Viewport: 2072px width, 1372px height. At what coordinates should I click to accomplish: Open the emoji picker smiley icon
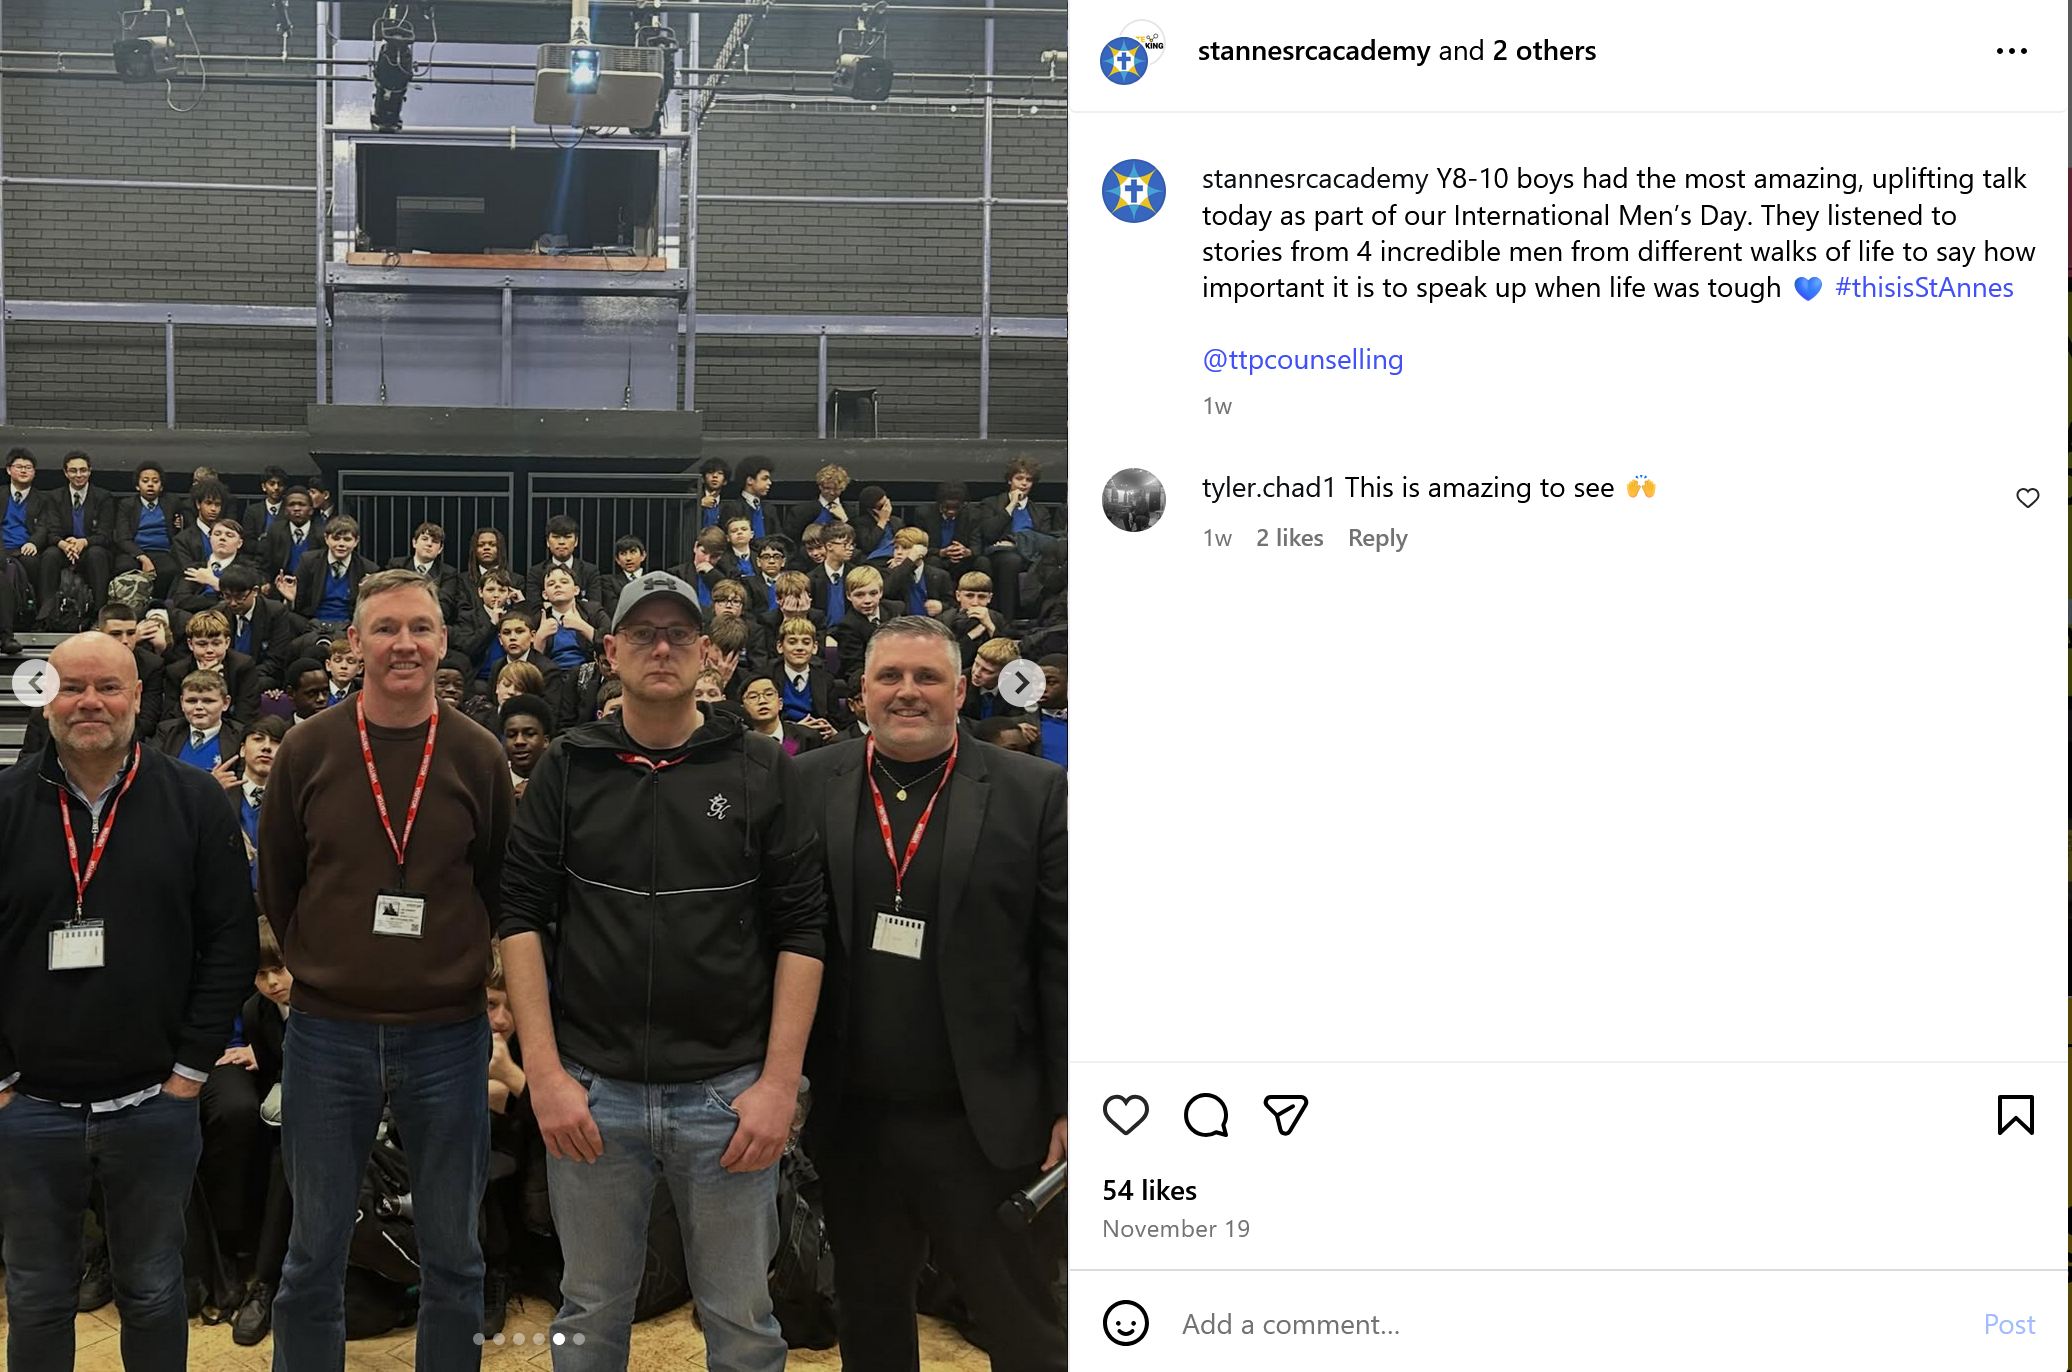click(1125, 1323)
